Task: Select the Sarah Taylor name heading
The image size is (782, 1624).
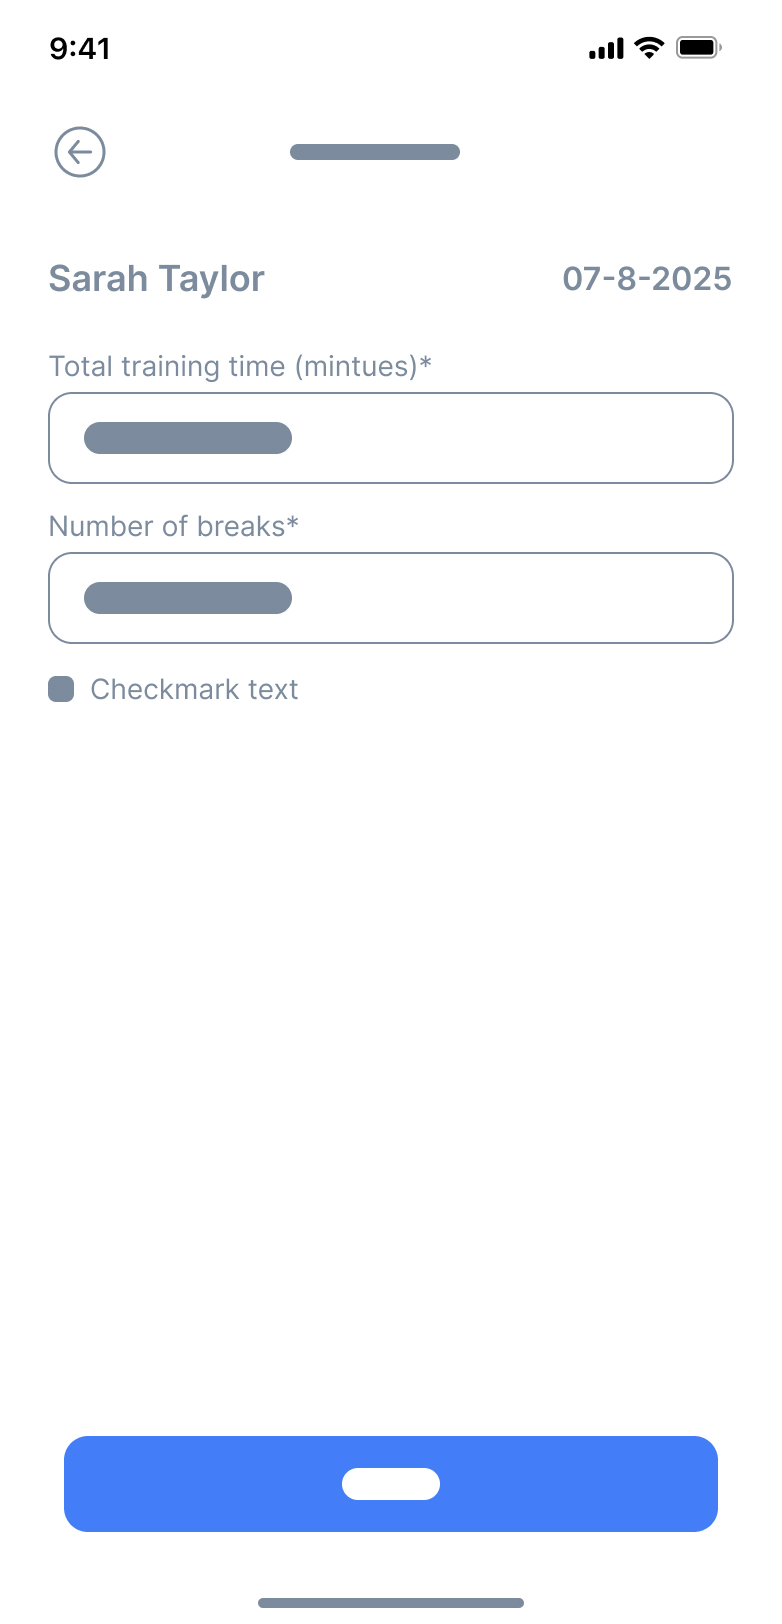Action: 156,279
